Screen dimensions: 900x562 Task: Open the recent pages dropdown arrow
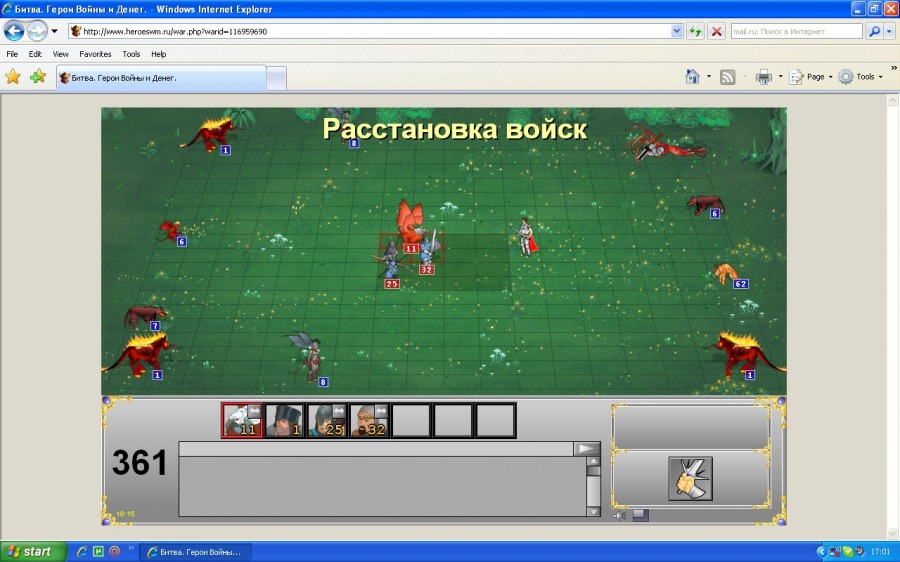(x=55, y=31)
